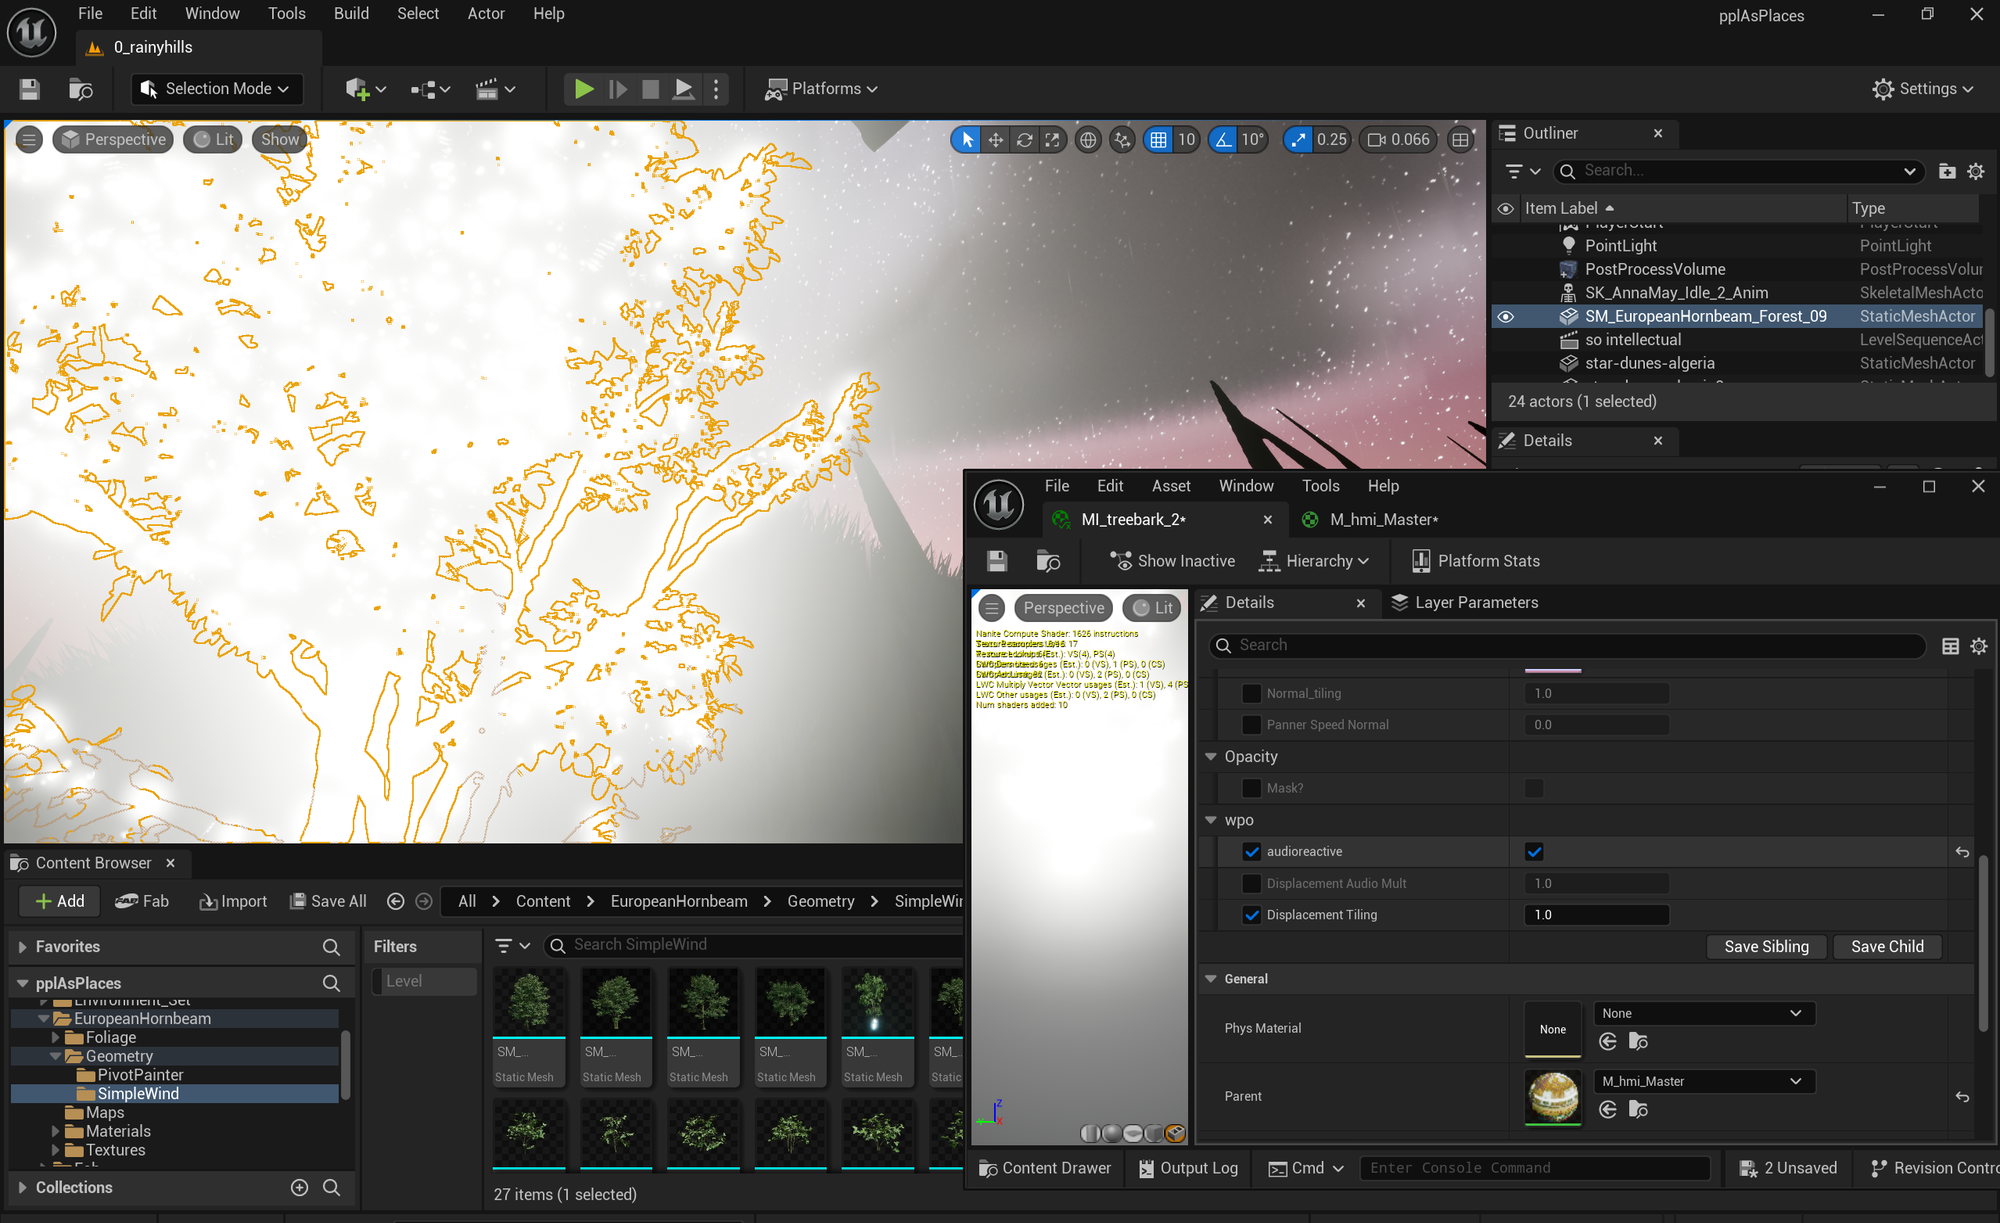Click the Save Sibling button

(x=1766, y=947)
